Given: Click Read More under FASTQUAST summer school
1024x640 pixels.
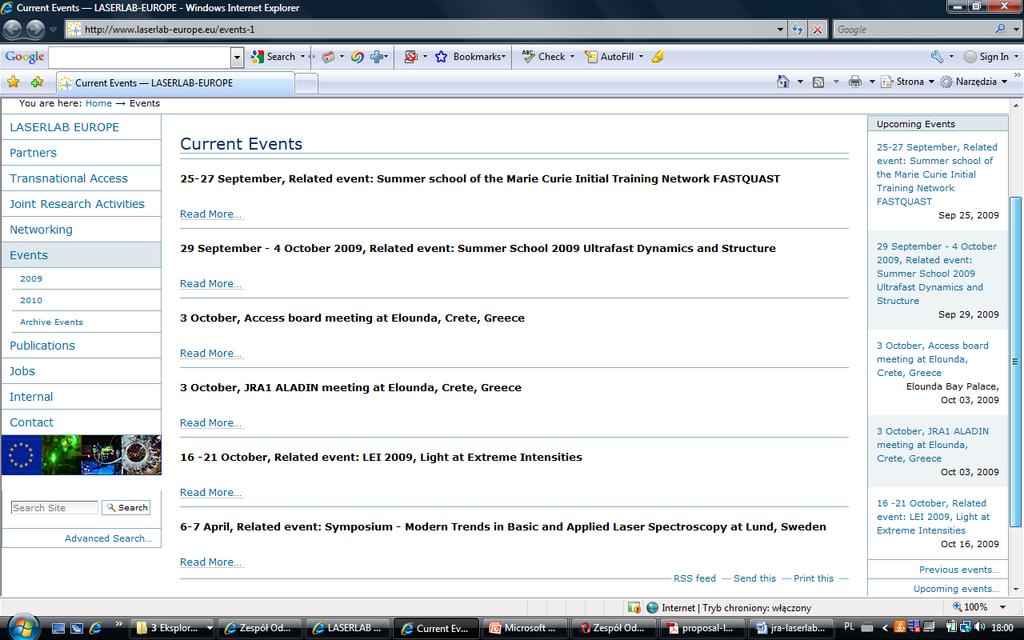Looking at the screenshot, I should click(211, 214).
